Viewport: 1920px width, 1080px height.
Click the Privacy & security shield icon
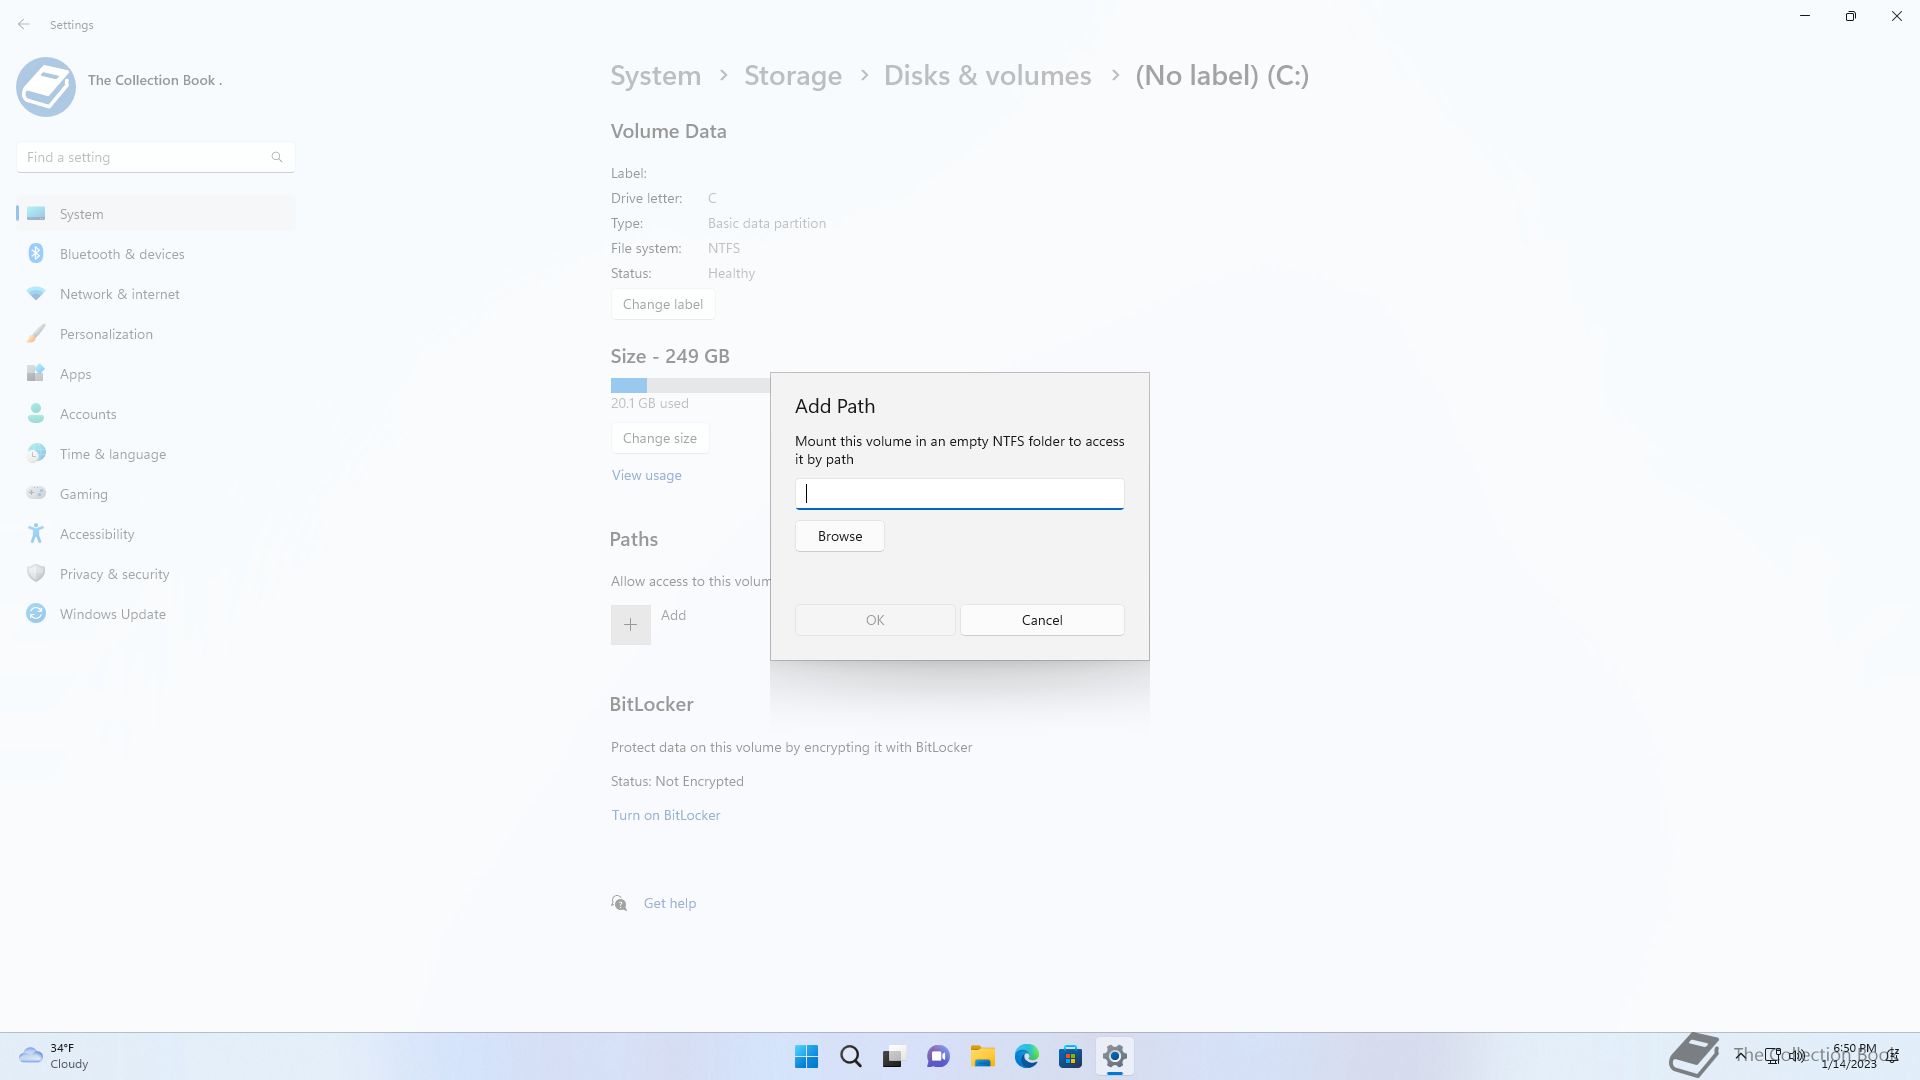click(36, 574)
